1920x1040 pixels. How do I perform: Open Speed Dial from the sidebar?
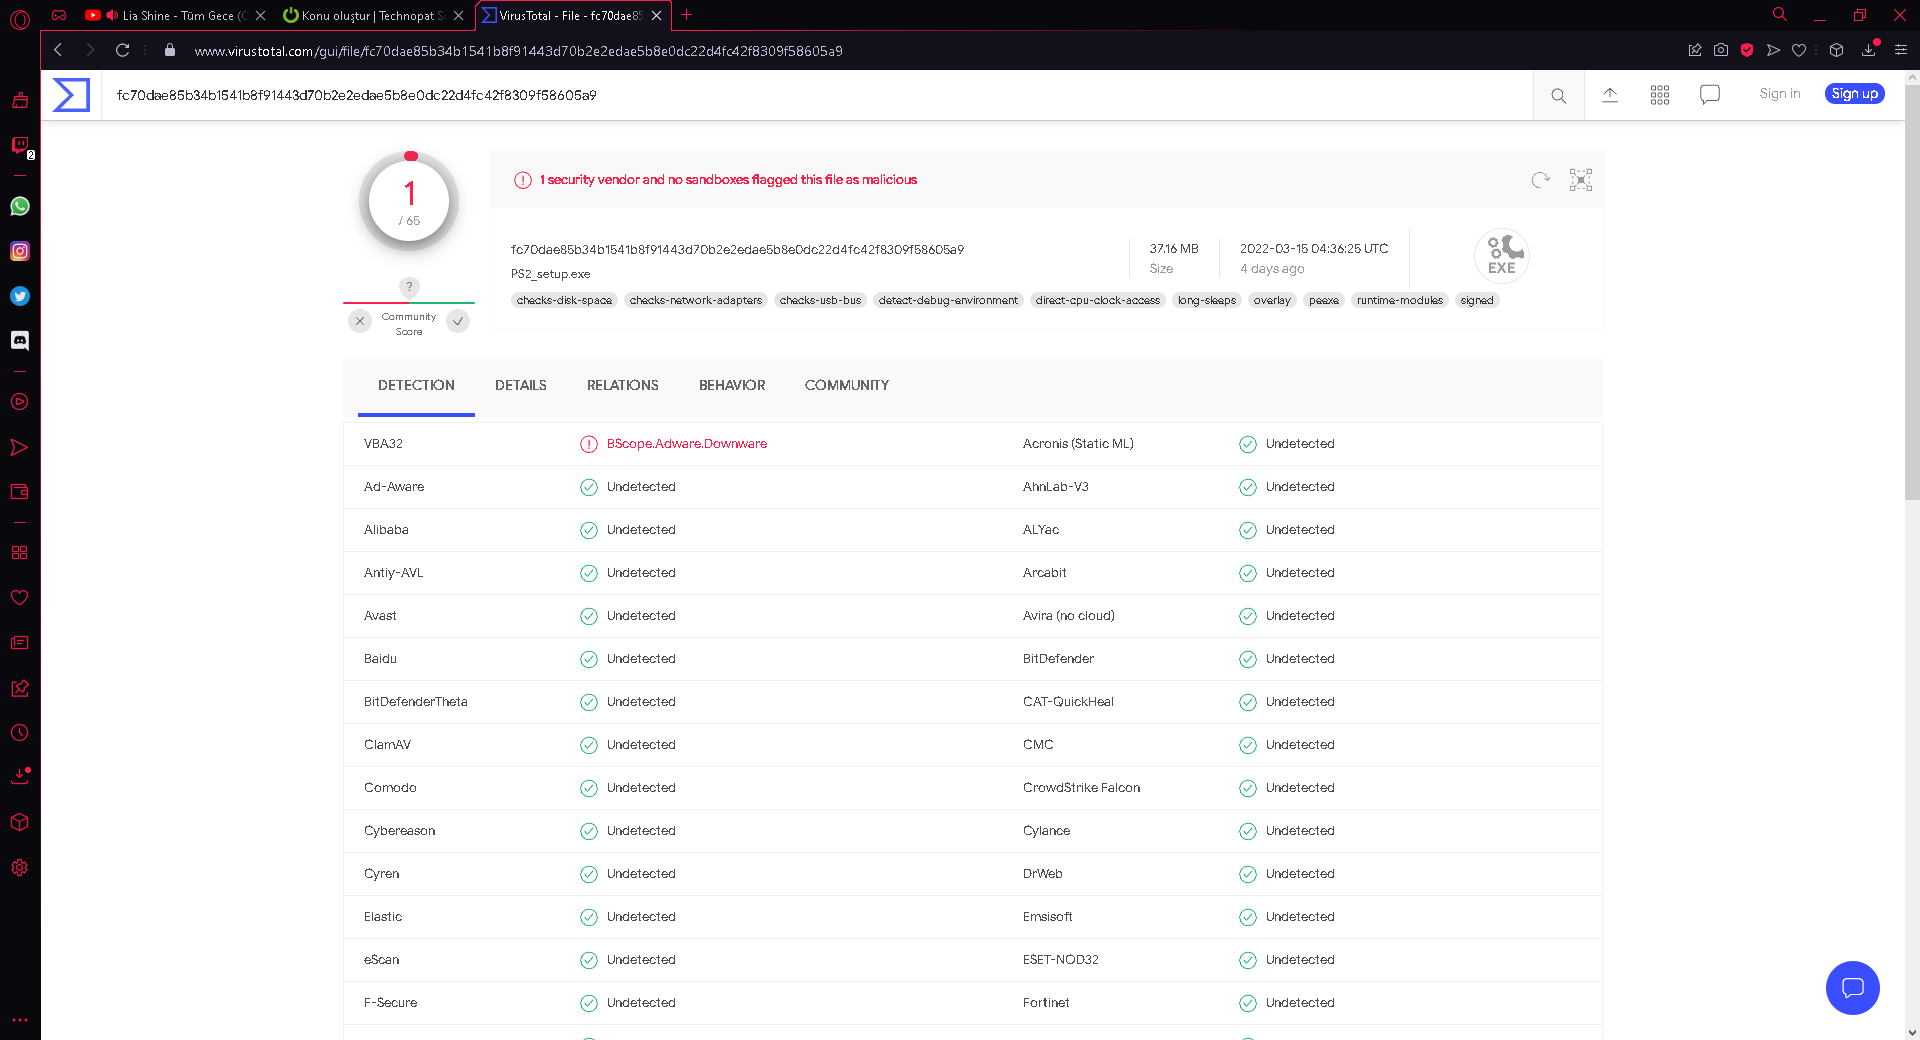19,553
